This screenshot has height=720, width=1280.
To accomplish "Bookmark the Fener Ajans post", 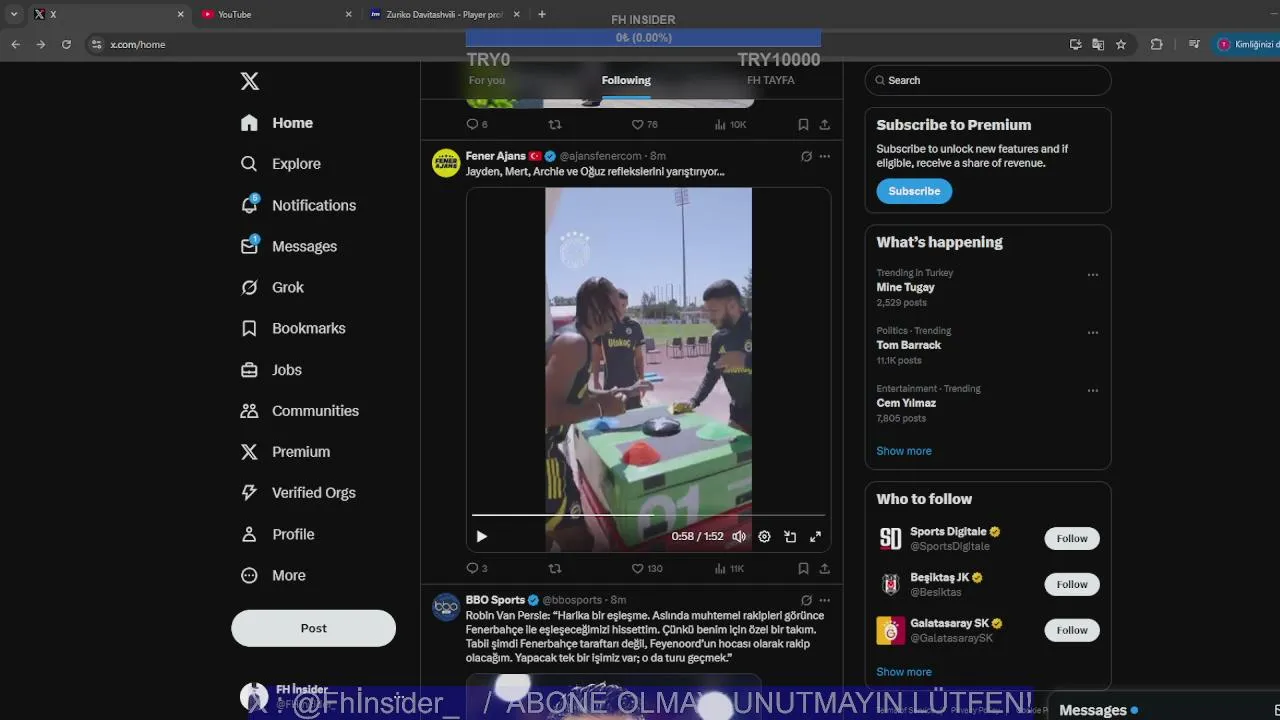I will pos(803,568).
